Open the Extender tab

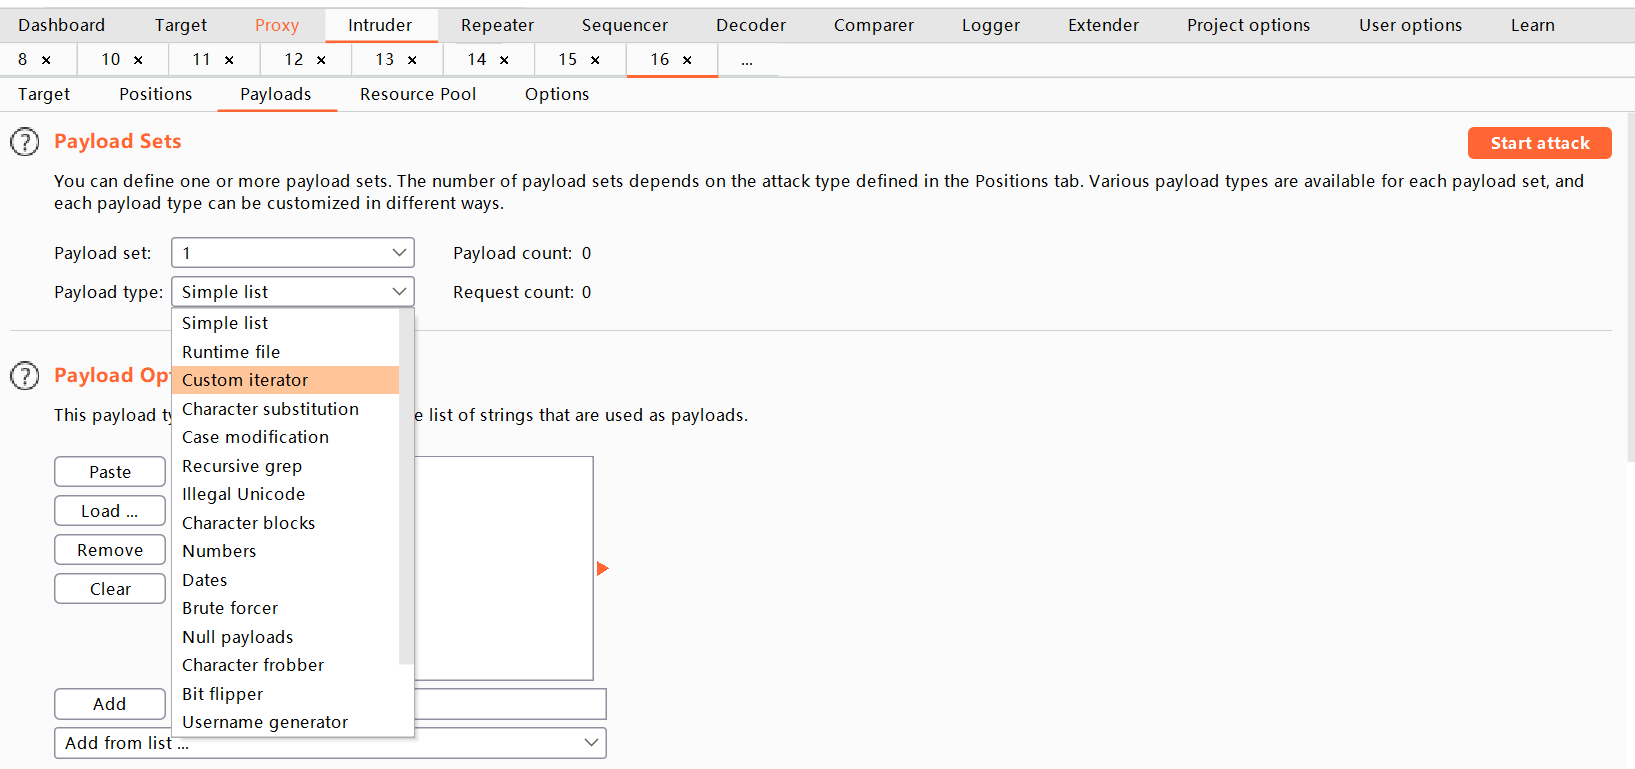click(1103, 25)
